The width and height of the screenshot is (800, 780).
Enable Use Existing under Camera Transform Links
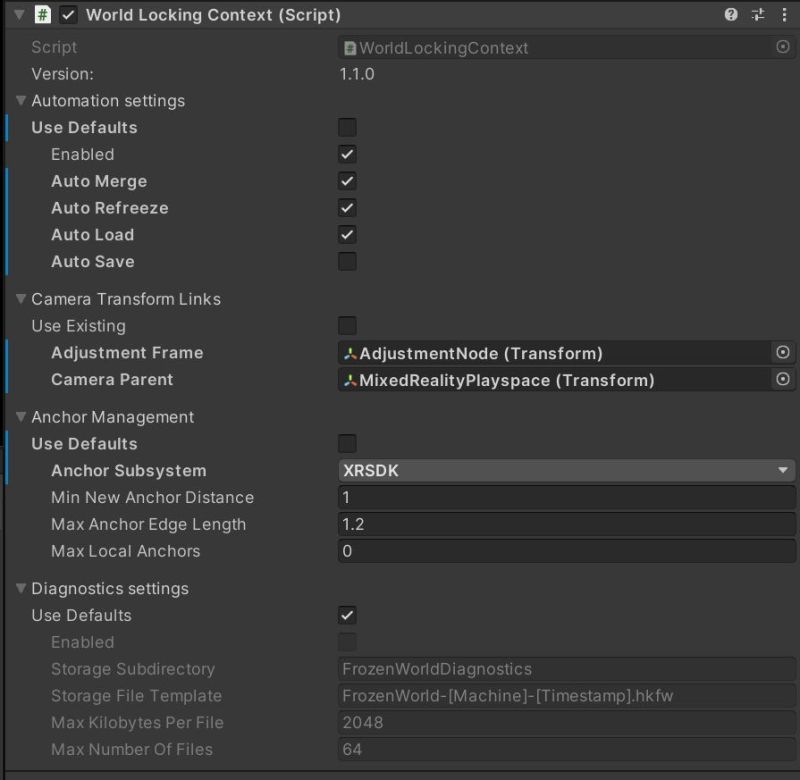[347, 326]
